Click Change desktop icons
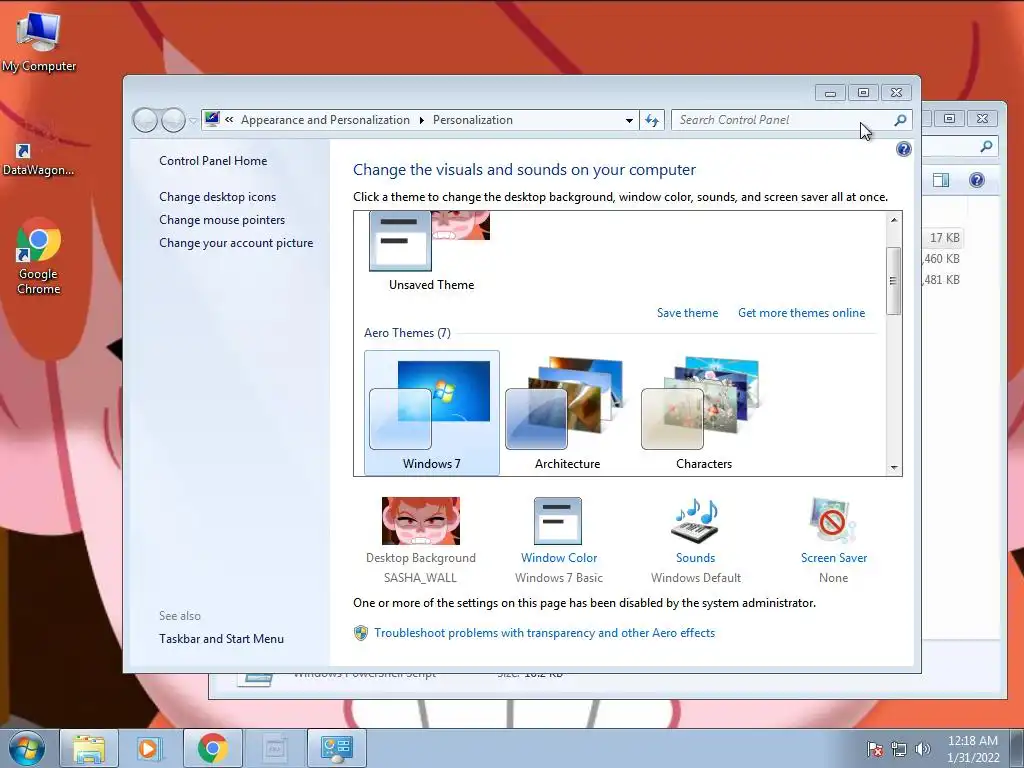The width and height of the screenshot is (1024, 768). click(x=217, y=197)
